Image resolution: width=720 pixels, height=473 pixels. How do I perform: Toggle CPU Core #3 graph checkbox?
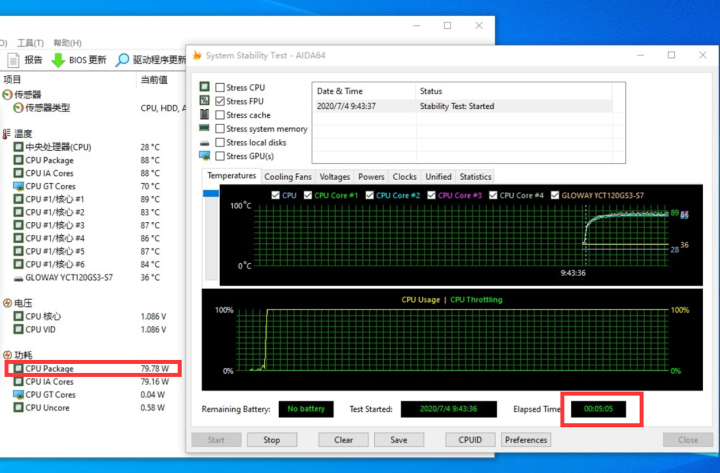[x=431, y=195]
